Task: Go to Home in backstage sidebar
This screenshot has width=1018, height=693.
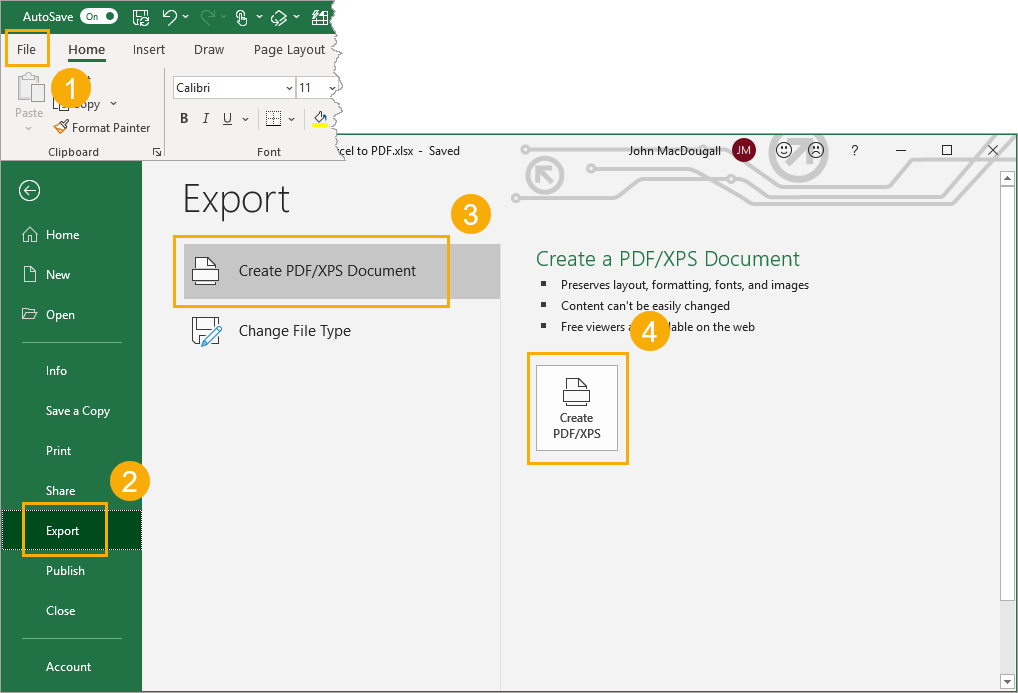Action: (62, 235)
